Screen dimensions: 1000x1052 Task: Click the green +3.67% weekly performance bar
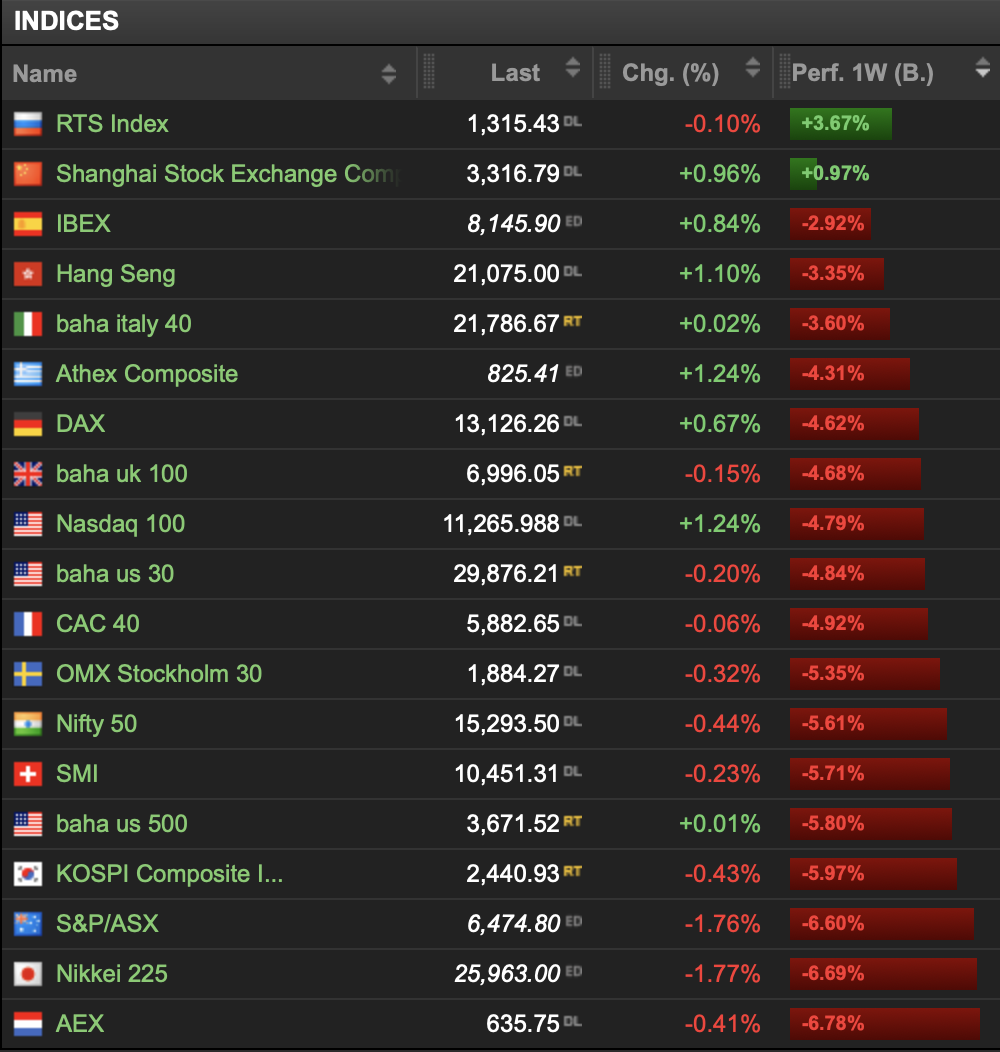[x=840, y=124]
